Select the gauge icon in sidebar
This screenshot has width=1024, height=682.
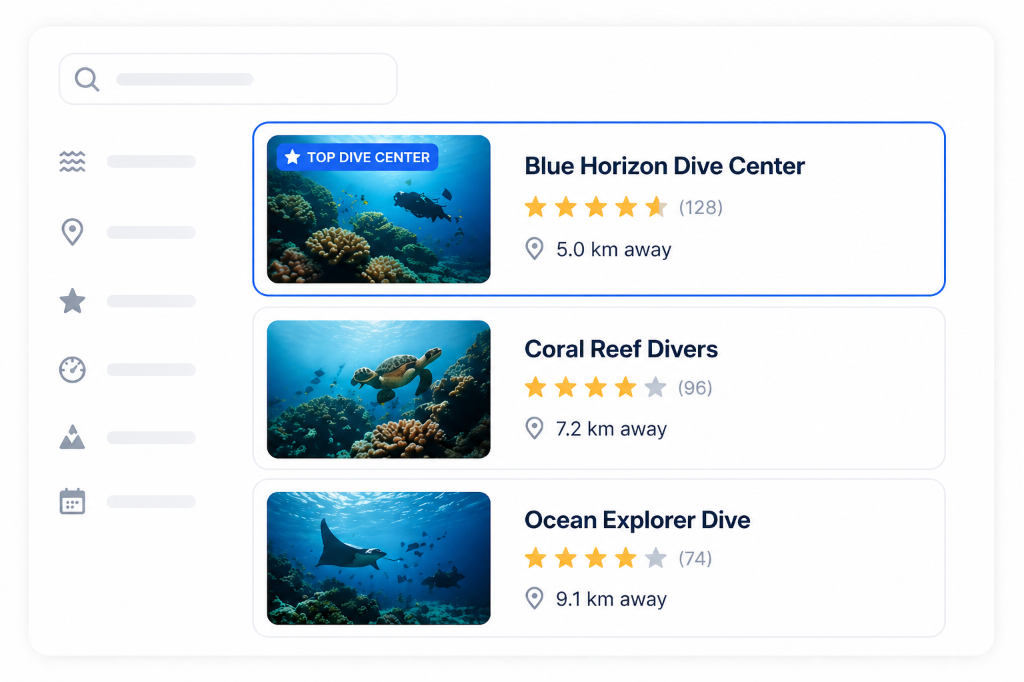tap(72, 369)
